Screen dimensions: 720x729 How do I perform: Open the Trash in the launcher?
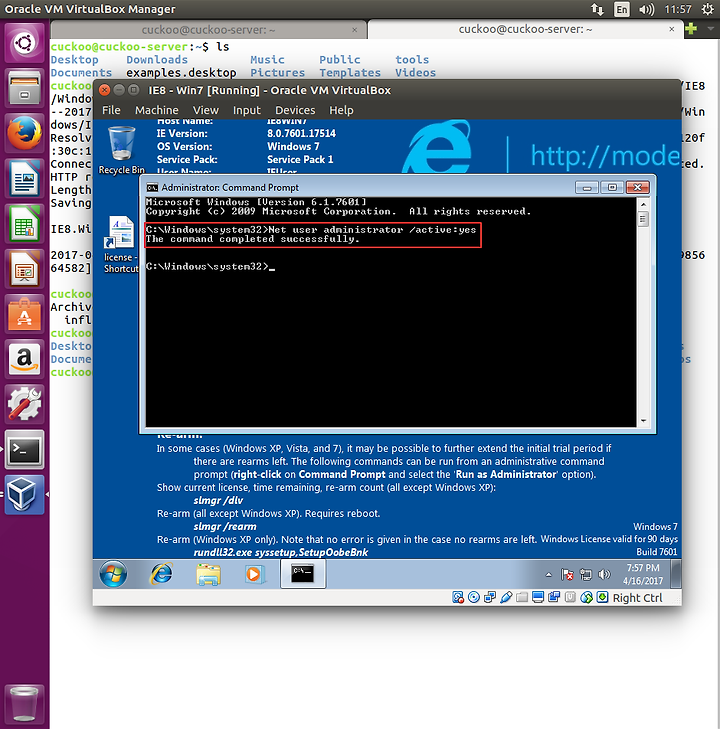click(x=24, y=703)
